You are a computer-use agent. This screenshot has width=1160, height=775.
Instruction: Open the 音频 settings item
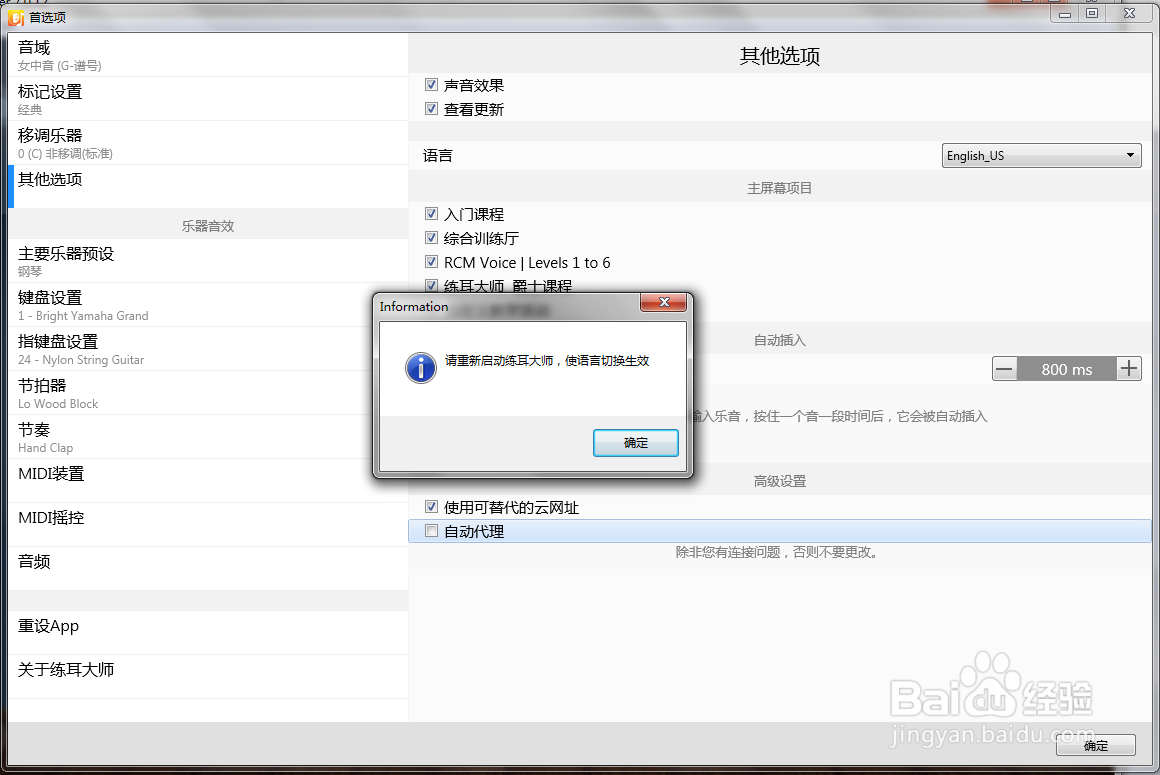209,569
